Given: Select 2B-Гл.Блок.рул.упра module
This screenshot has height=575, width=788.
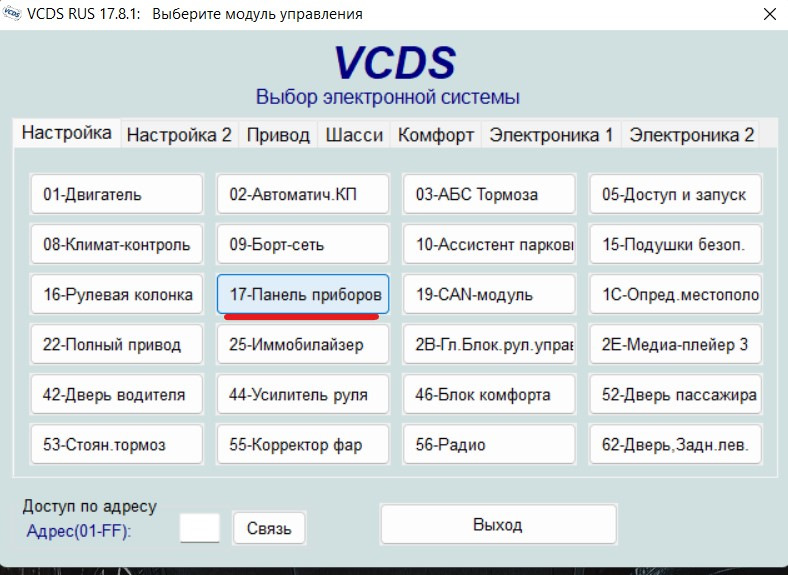Looking at the screenshot, I should (489, 344).
